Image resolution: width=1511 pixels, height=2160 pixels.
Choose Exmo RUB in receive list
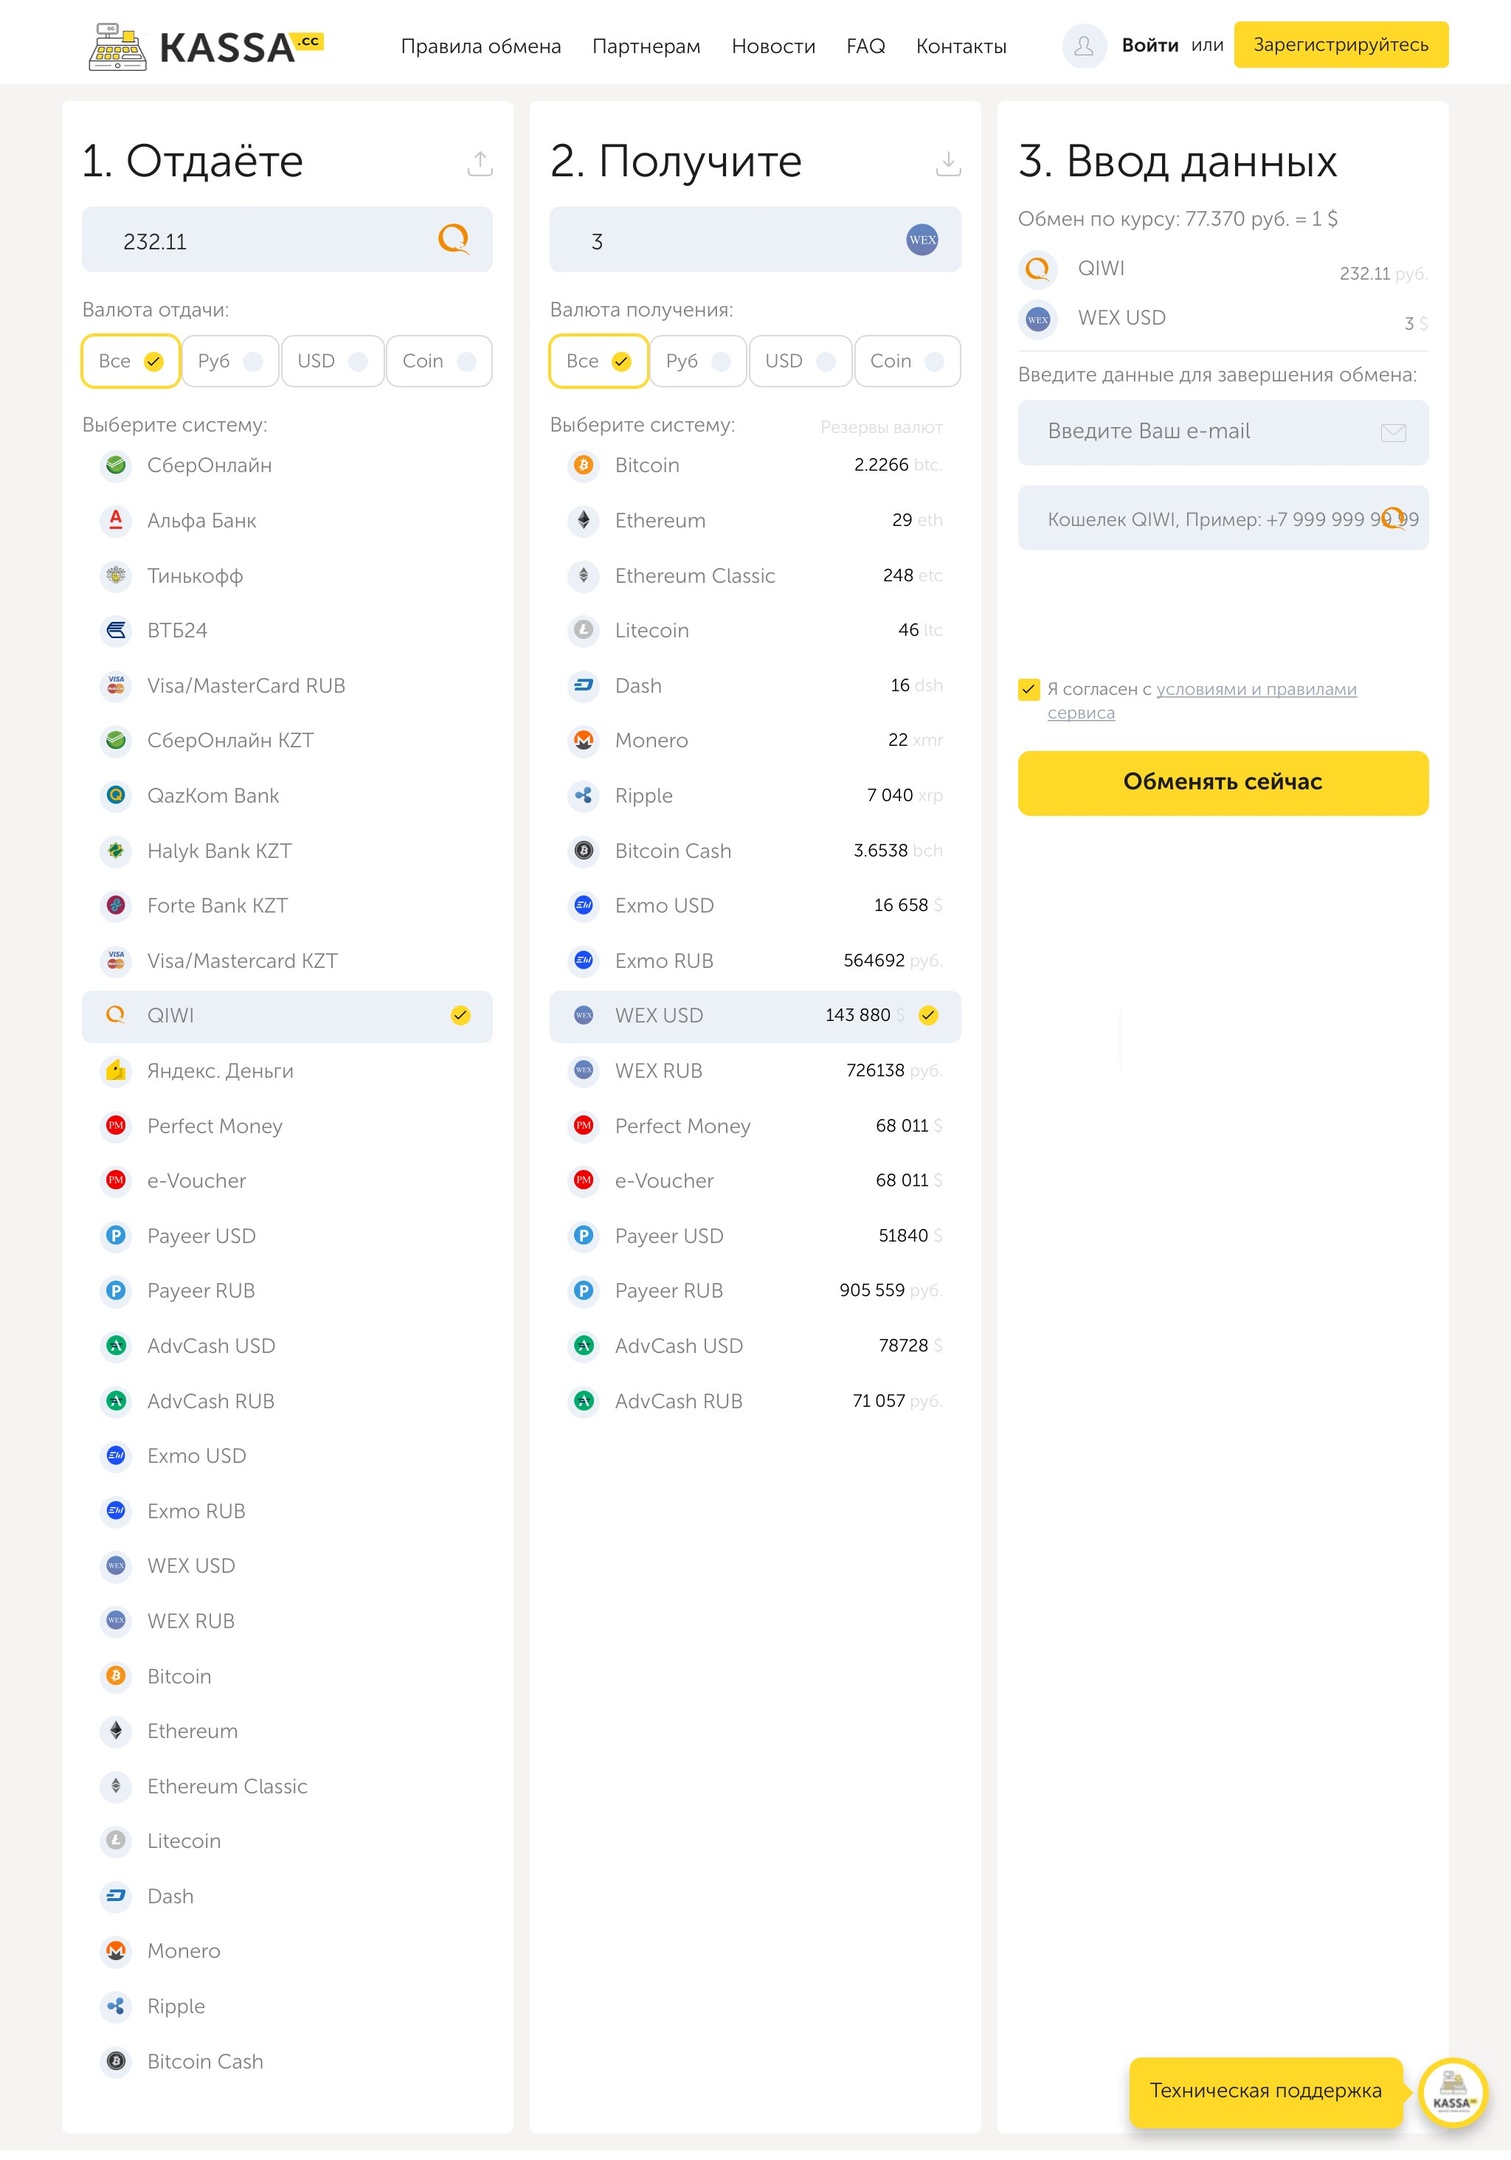coord(755,961)
